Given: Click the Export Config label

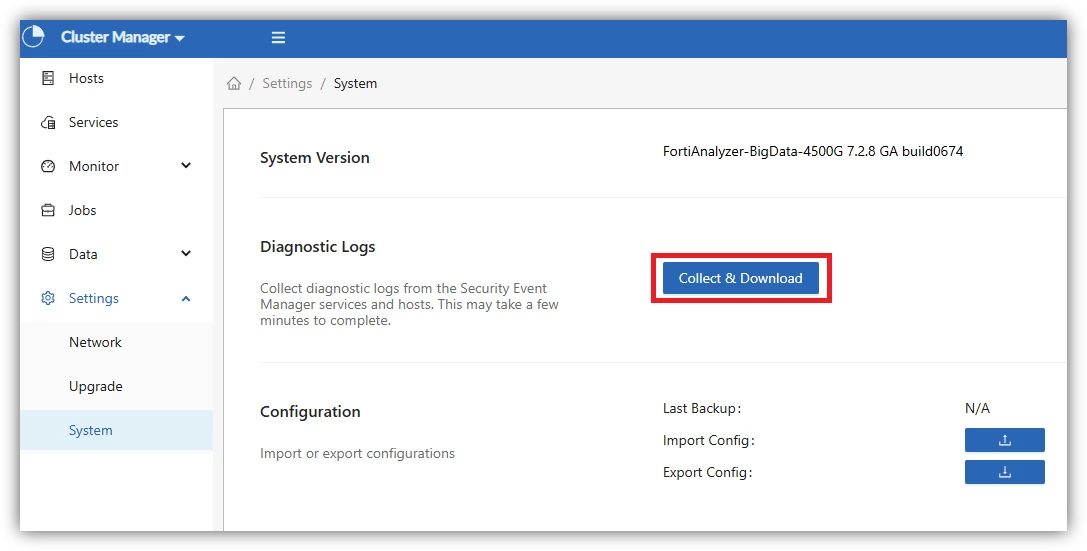Looking at the screenshot, I should click(x=707, y=473).
